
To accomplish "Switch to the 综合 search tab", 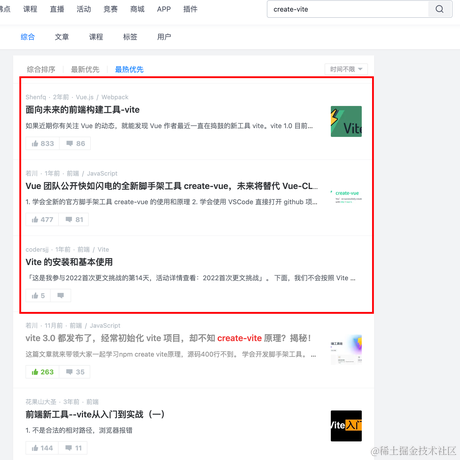I will 28,37.
